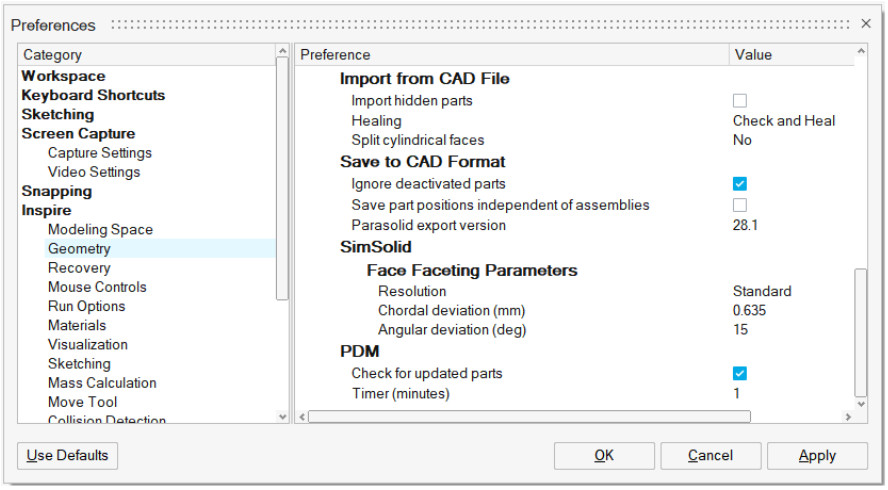Enable Save part positions independent of assemblies
This screenshot has width=888, height=490.
click(740, 205)
